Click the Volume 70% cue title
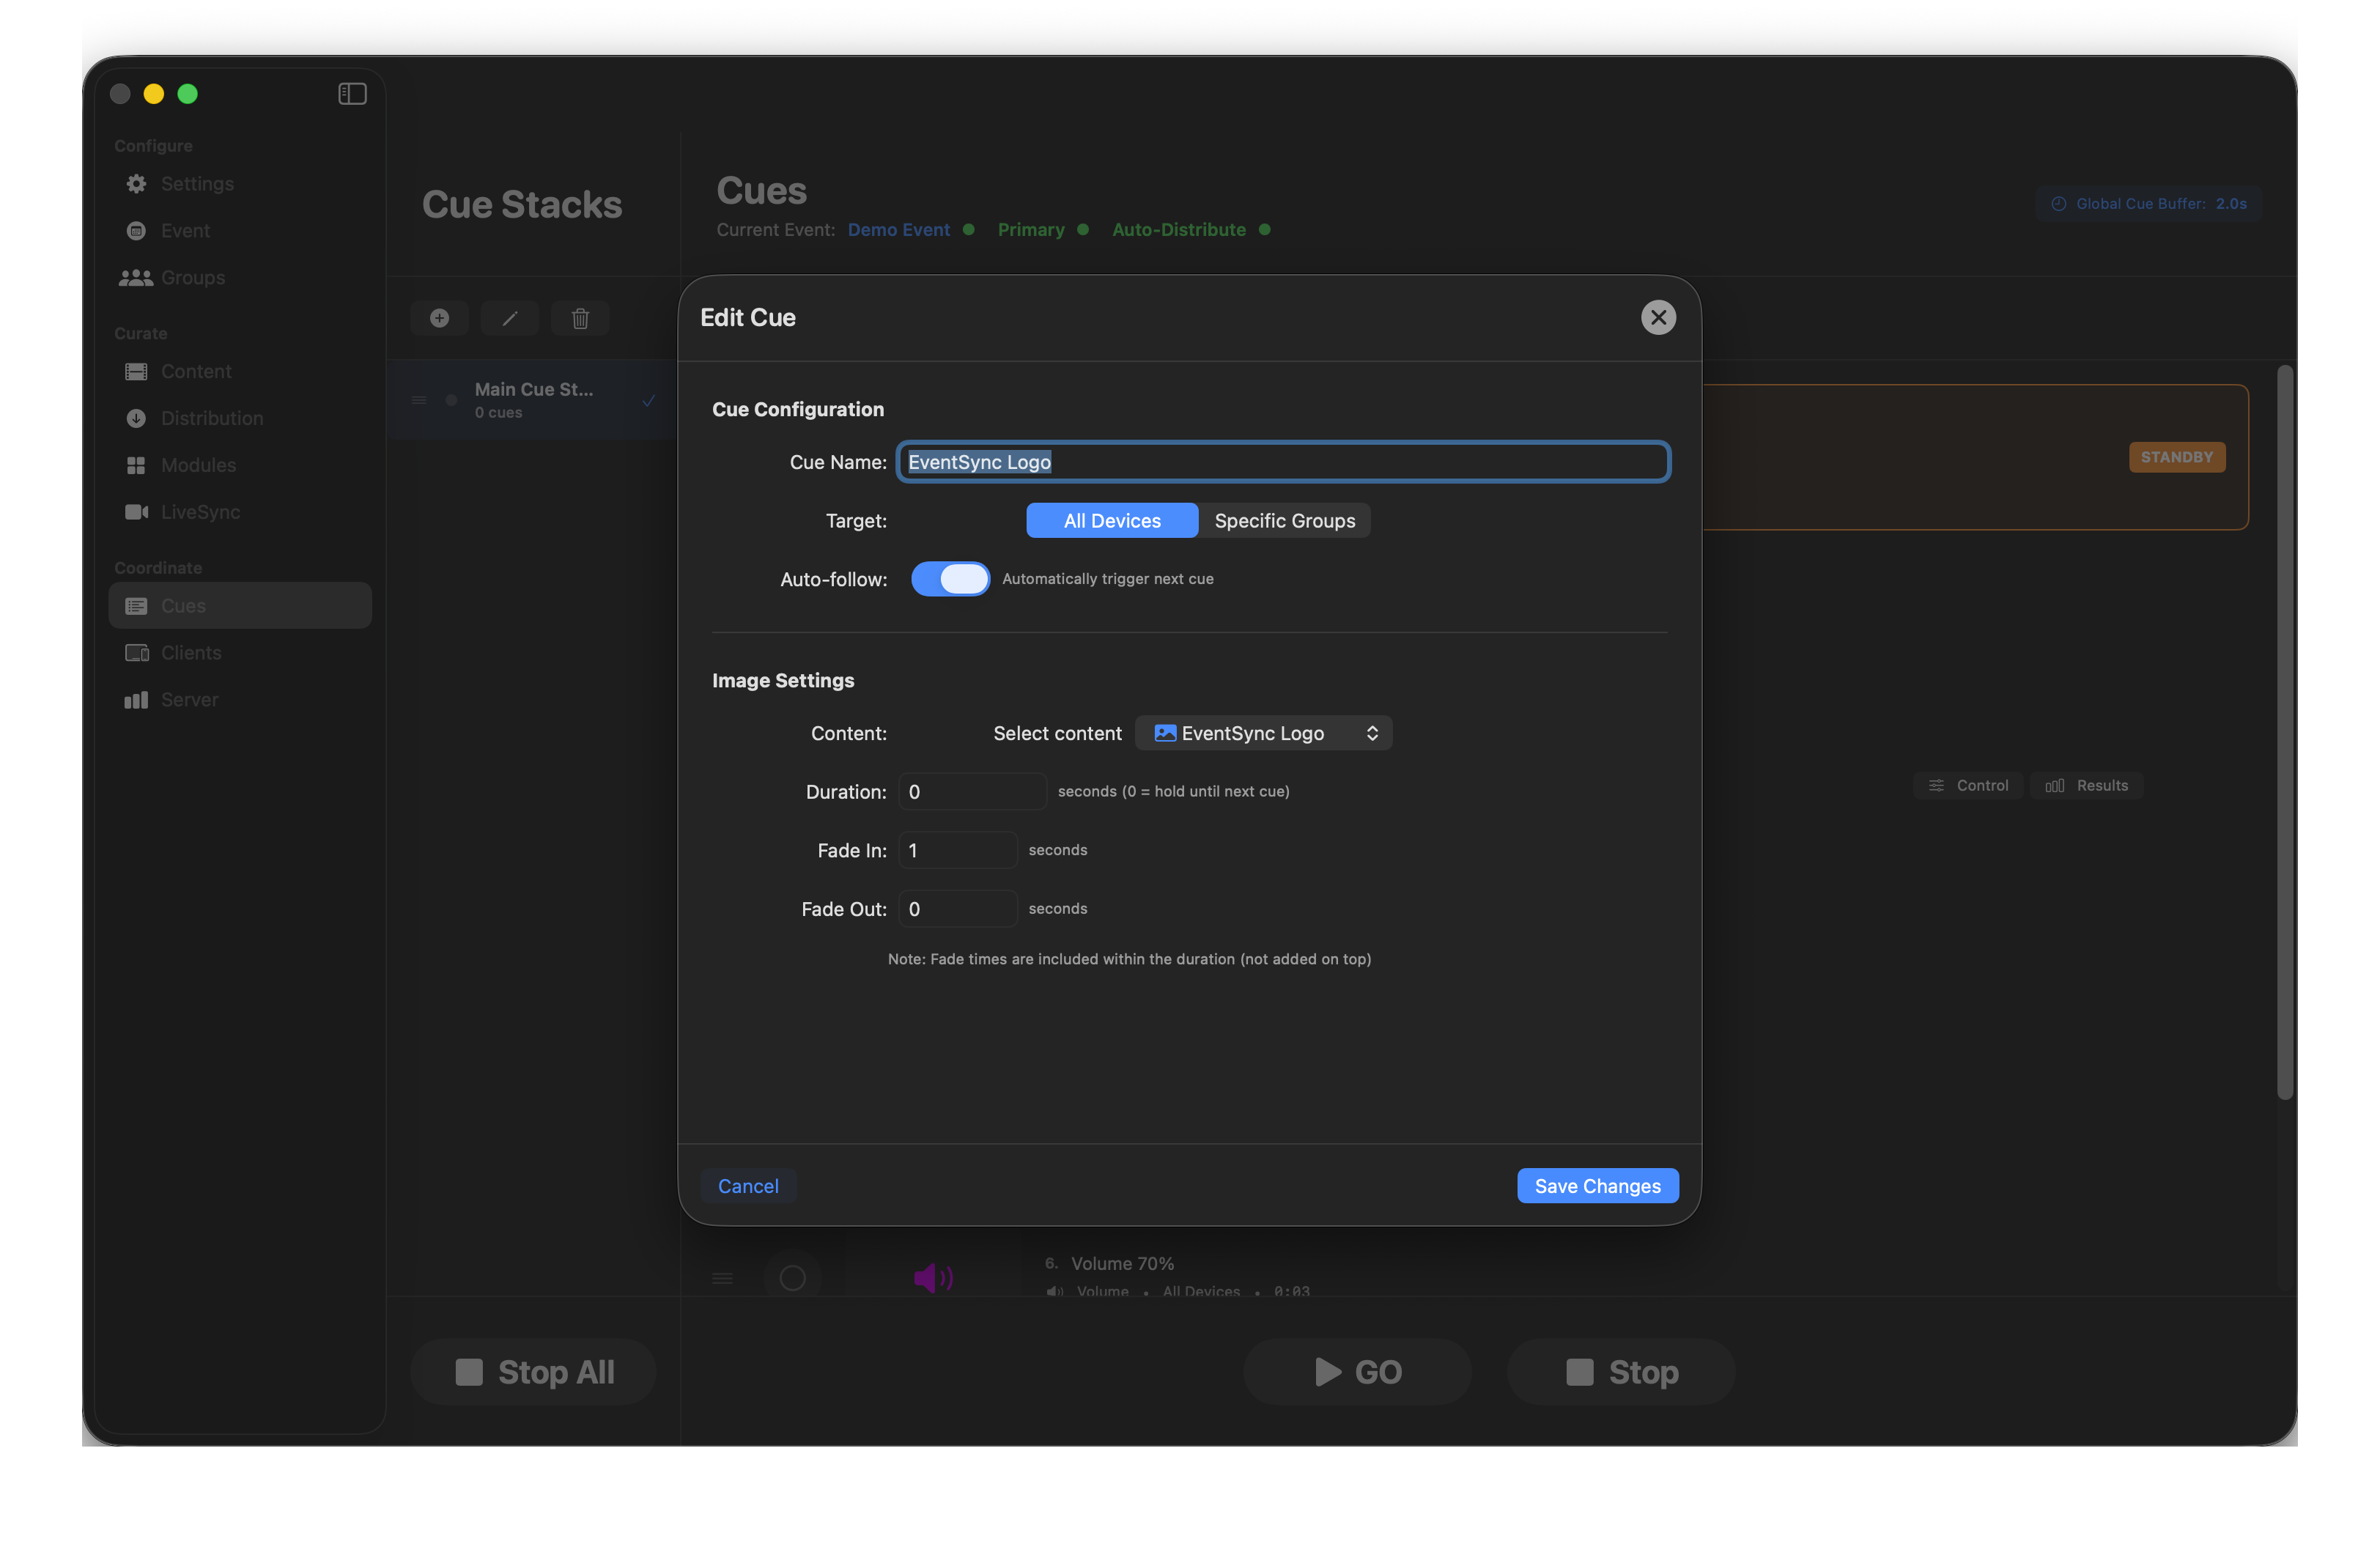The width and height of the screenshot is (2380, 1555). 1122,1264
